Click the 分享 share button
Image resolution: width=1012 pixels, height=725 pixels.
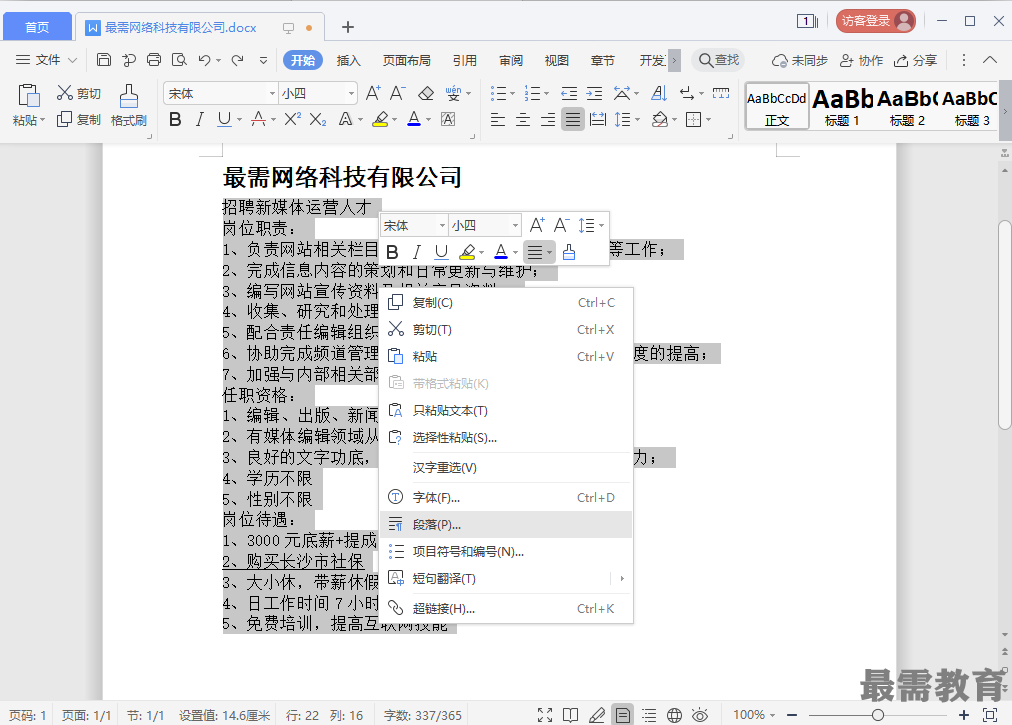click(915, 60)
